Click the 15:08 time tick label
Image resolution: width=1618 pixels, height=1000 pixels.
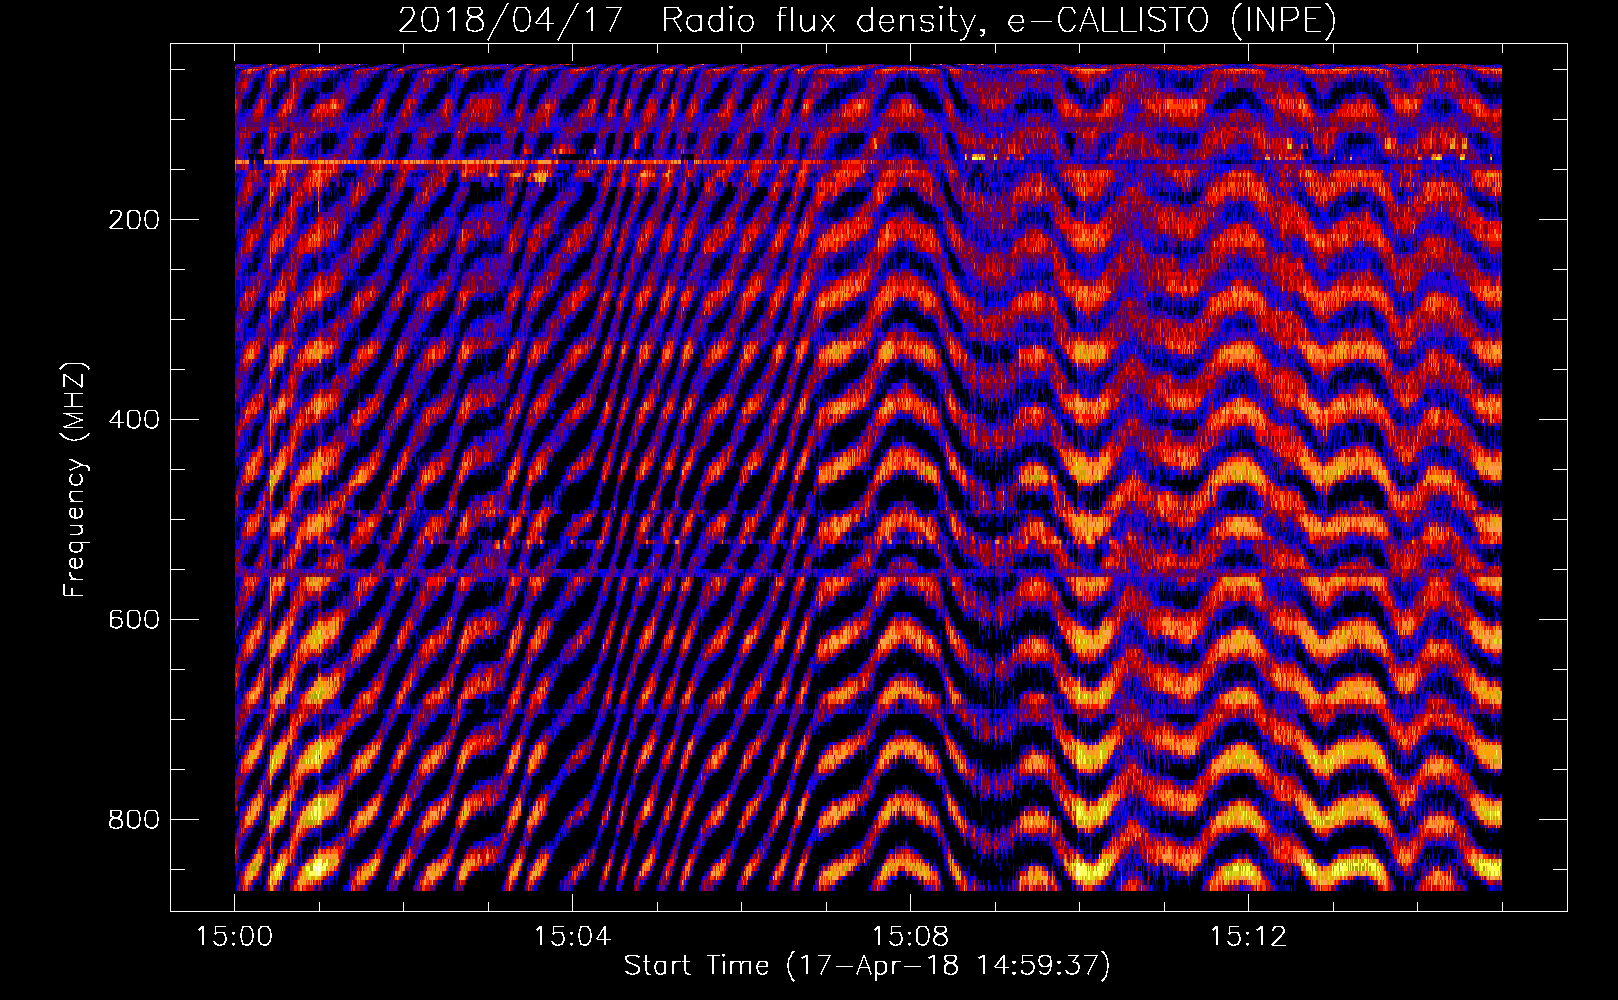[x=910, y=937]
